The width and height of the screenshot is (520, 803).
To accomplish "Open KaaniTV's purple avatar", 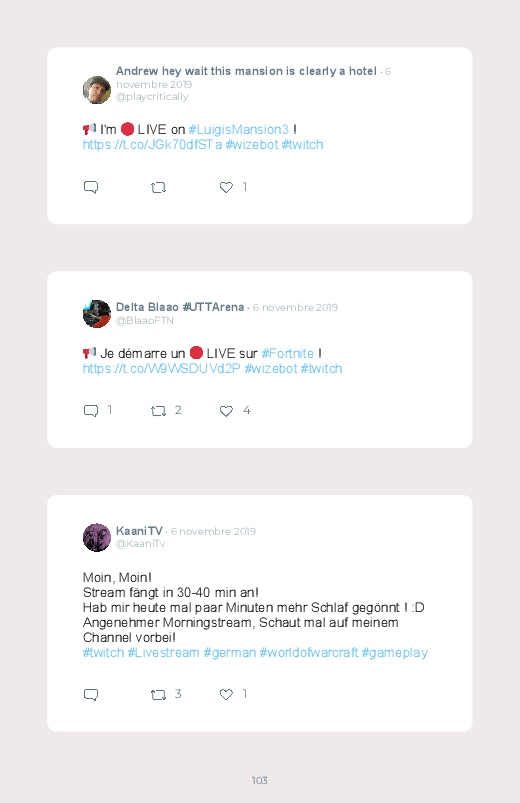I will pos(97,537).
